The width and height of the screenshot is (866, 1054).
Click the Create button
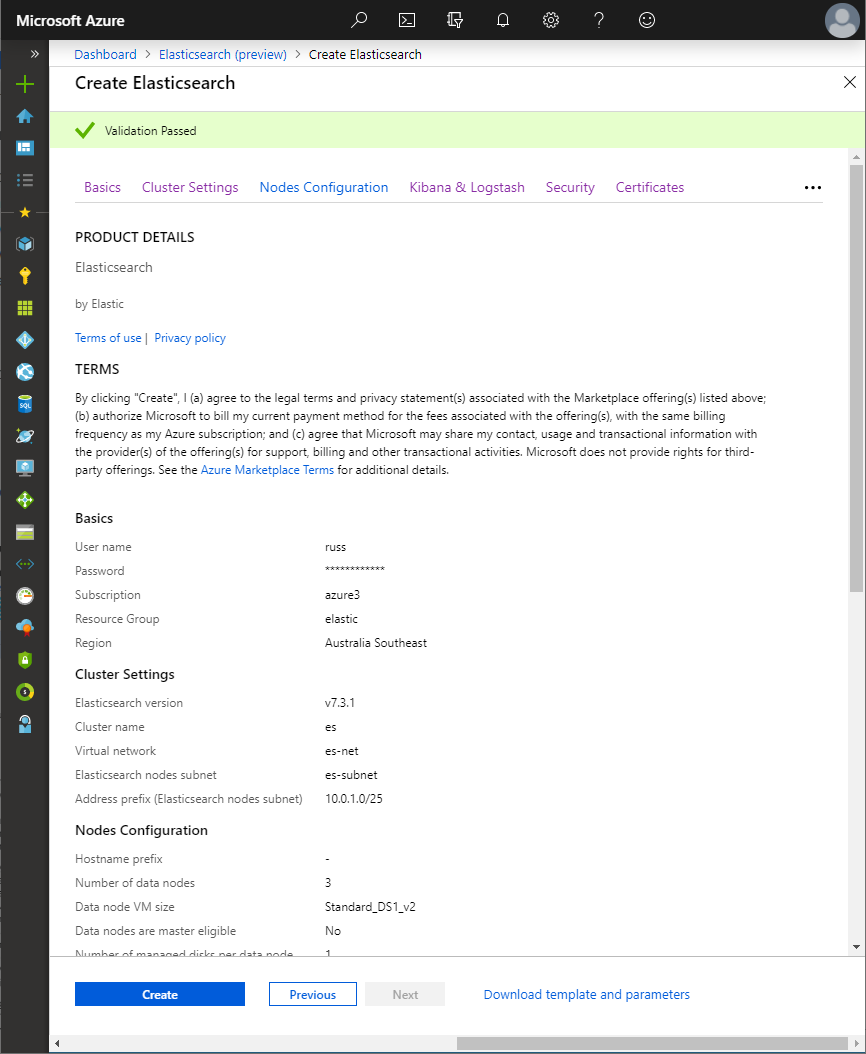pyautogui.click(x=160, y=994)
